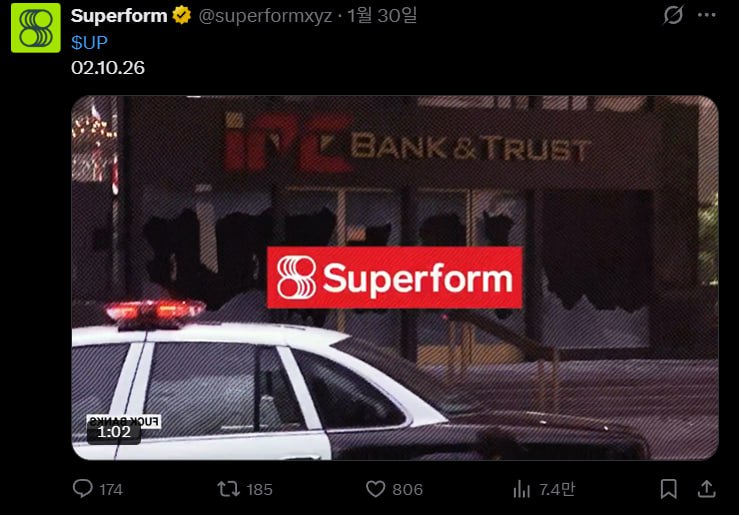Click the share upload-arrow icon
The width and height of the screenshot is (739, 515).
[x=706, y=489]
